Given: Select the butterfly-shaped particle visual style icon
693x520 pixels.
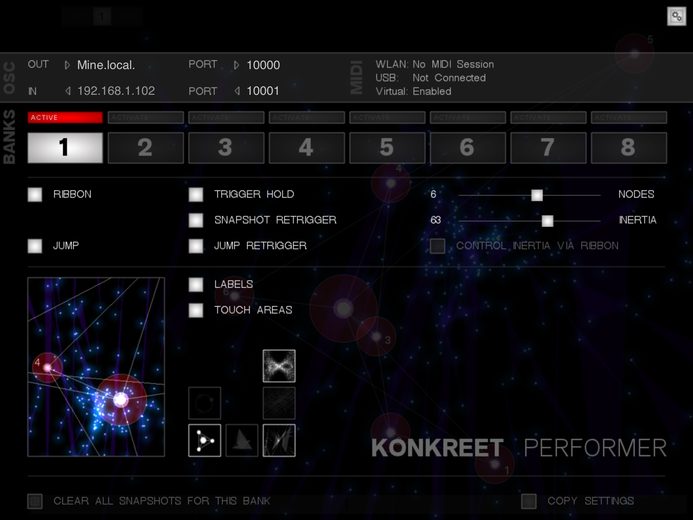Looking at the screenshot, I should 279,366.
